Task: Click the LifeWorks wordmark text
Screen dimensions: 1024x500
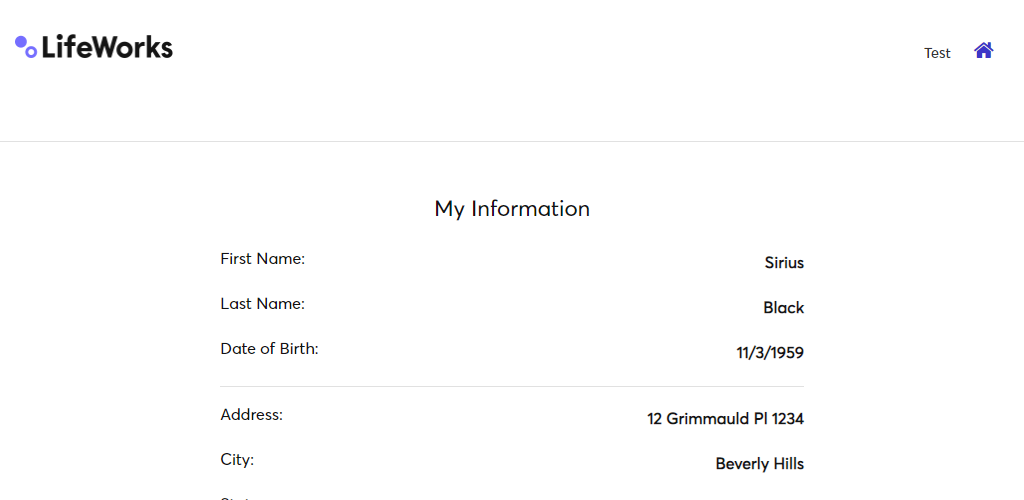Action: coord(108,47)
